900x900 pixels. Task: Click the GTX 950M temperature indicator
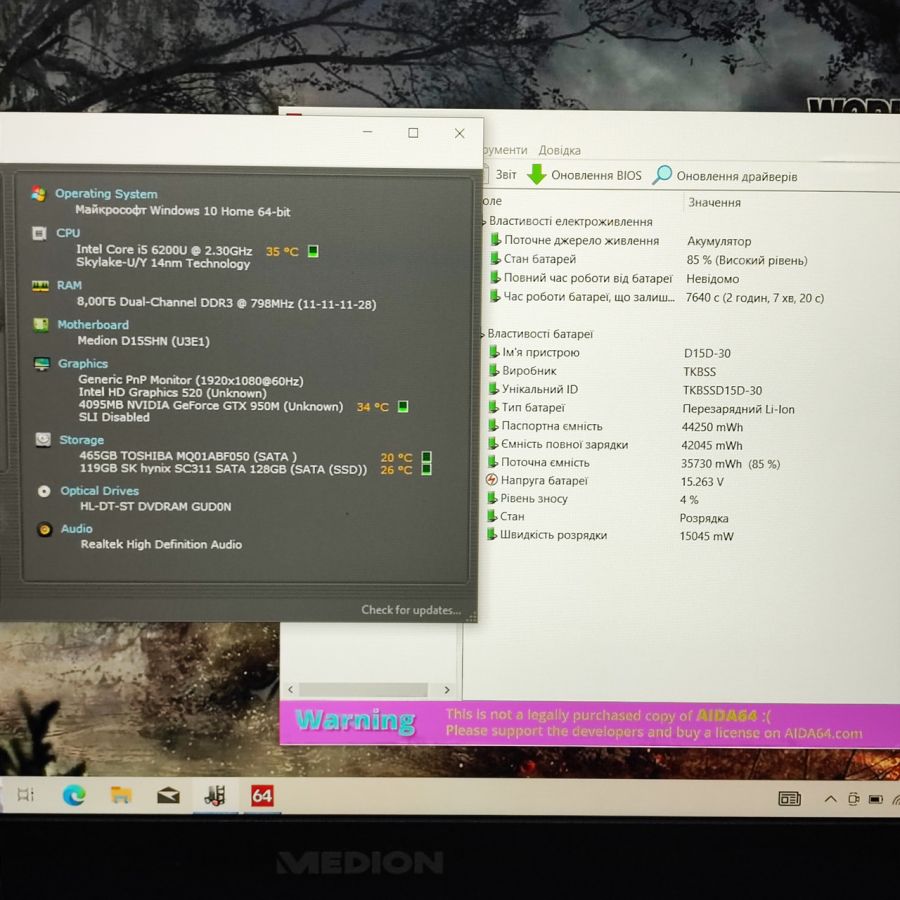click(x=403, y=407)
